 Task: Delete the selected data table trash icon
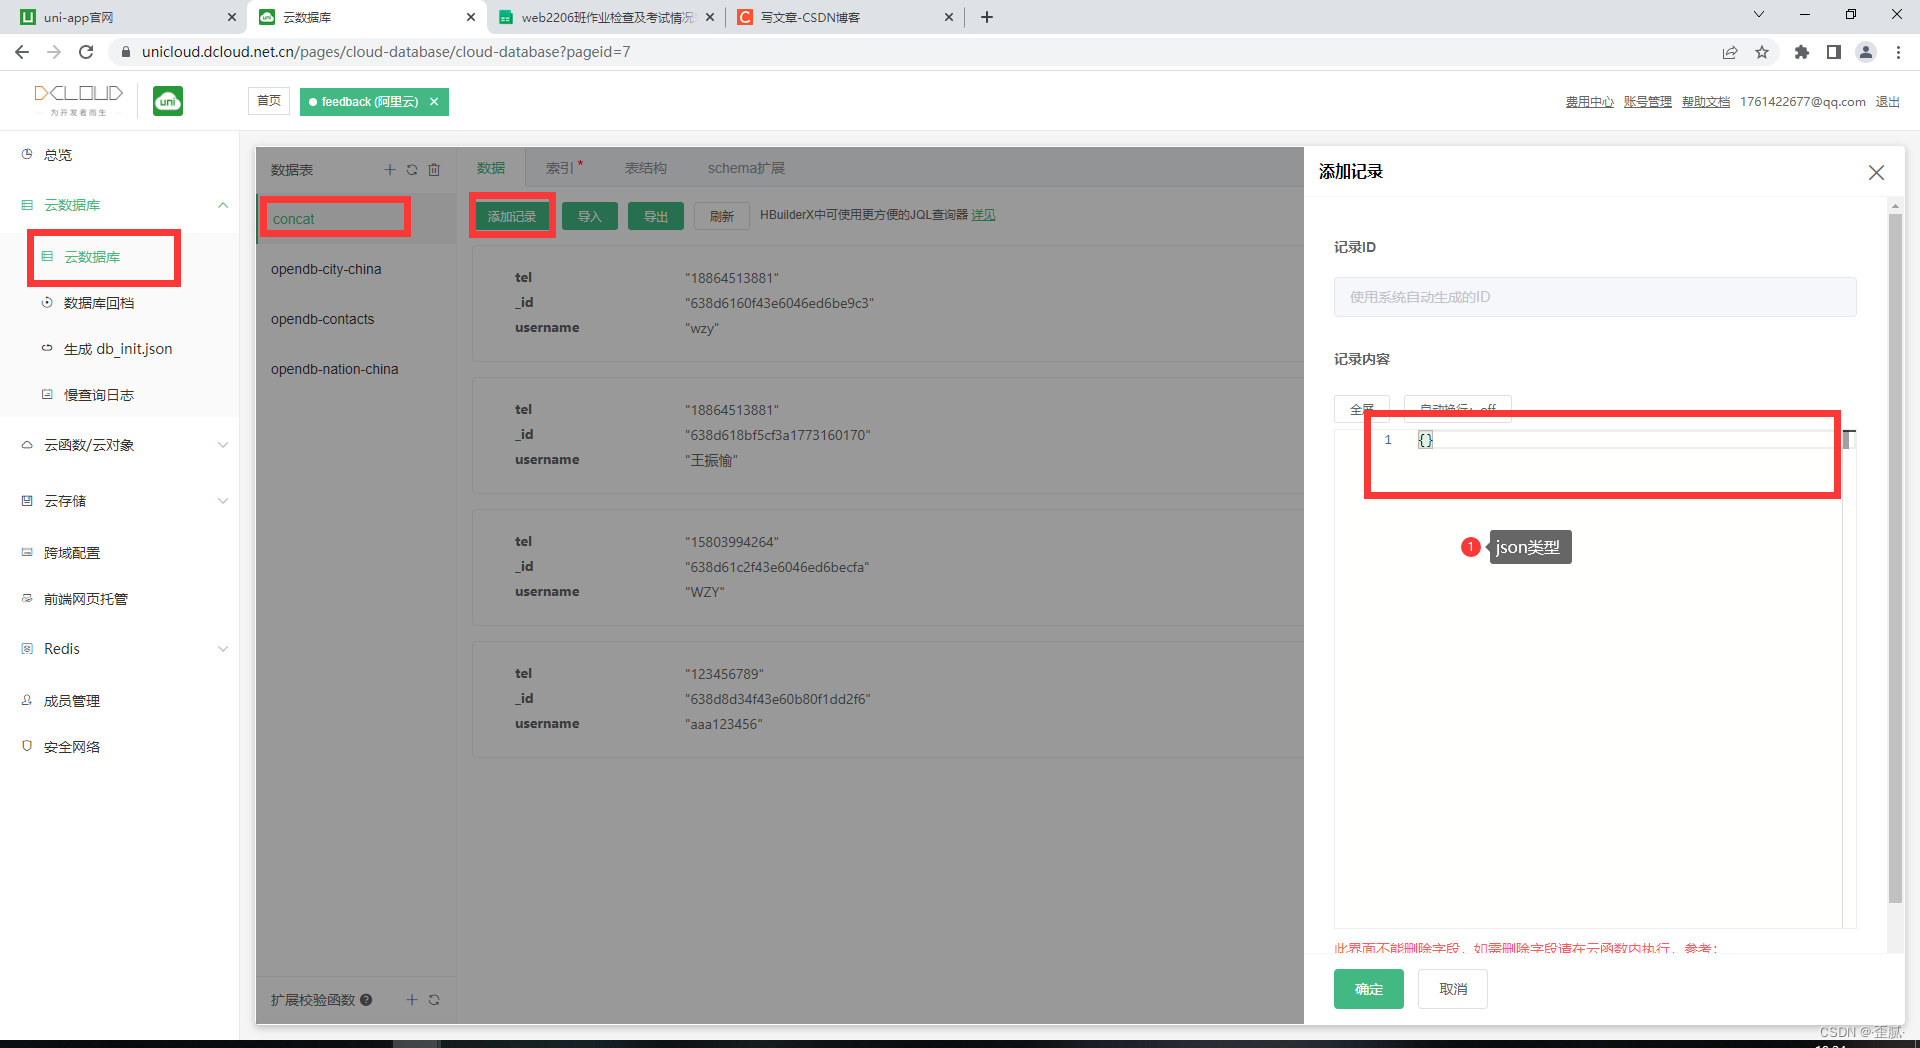pos(434,170)
